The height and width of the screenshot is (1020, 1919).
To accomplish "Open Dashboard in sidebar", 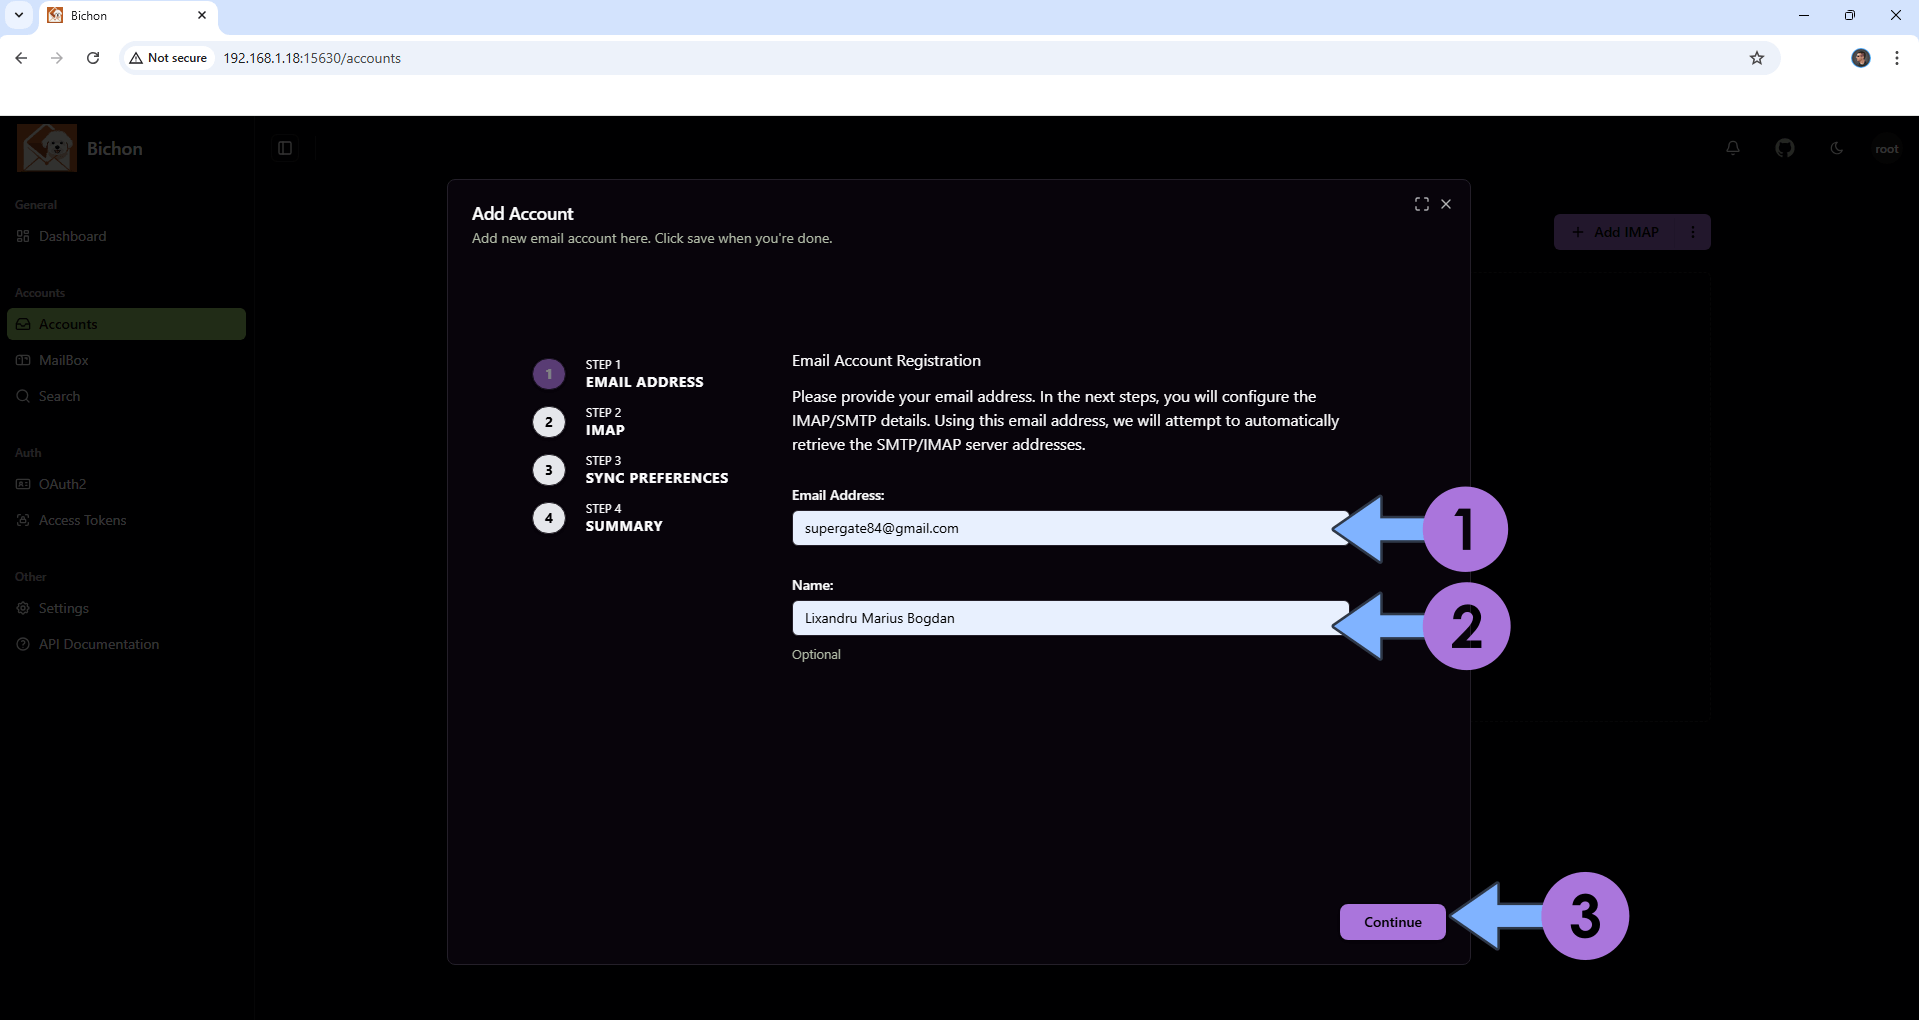I will [x=72, y=236].
